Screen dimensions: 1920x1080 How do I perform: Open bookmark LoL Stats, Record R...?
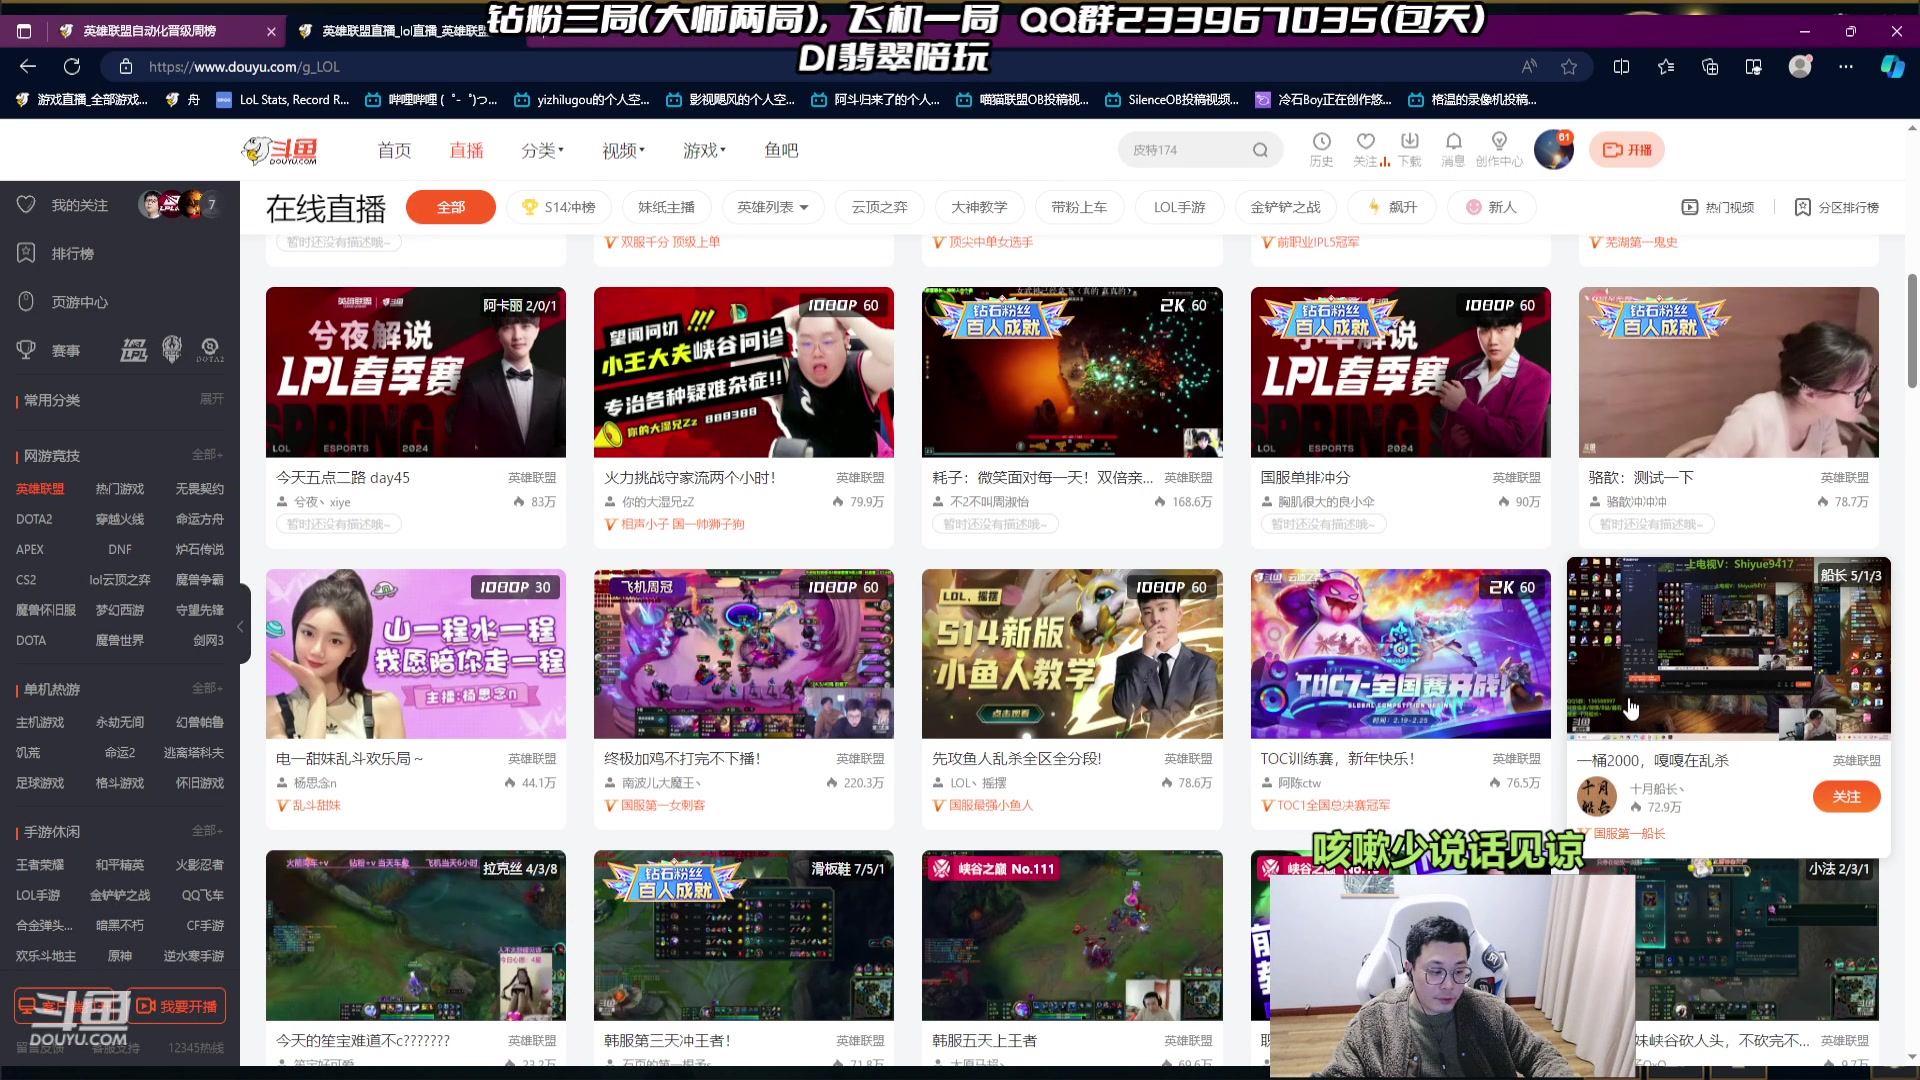[x=284, y=99]
